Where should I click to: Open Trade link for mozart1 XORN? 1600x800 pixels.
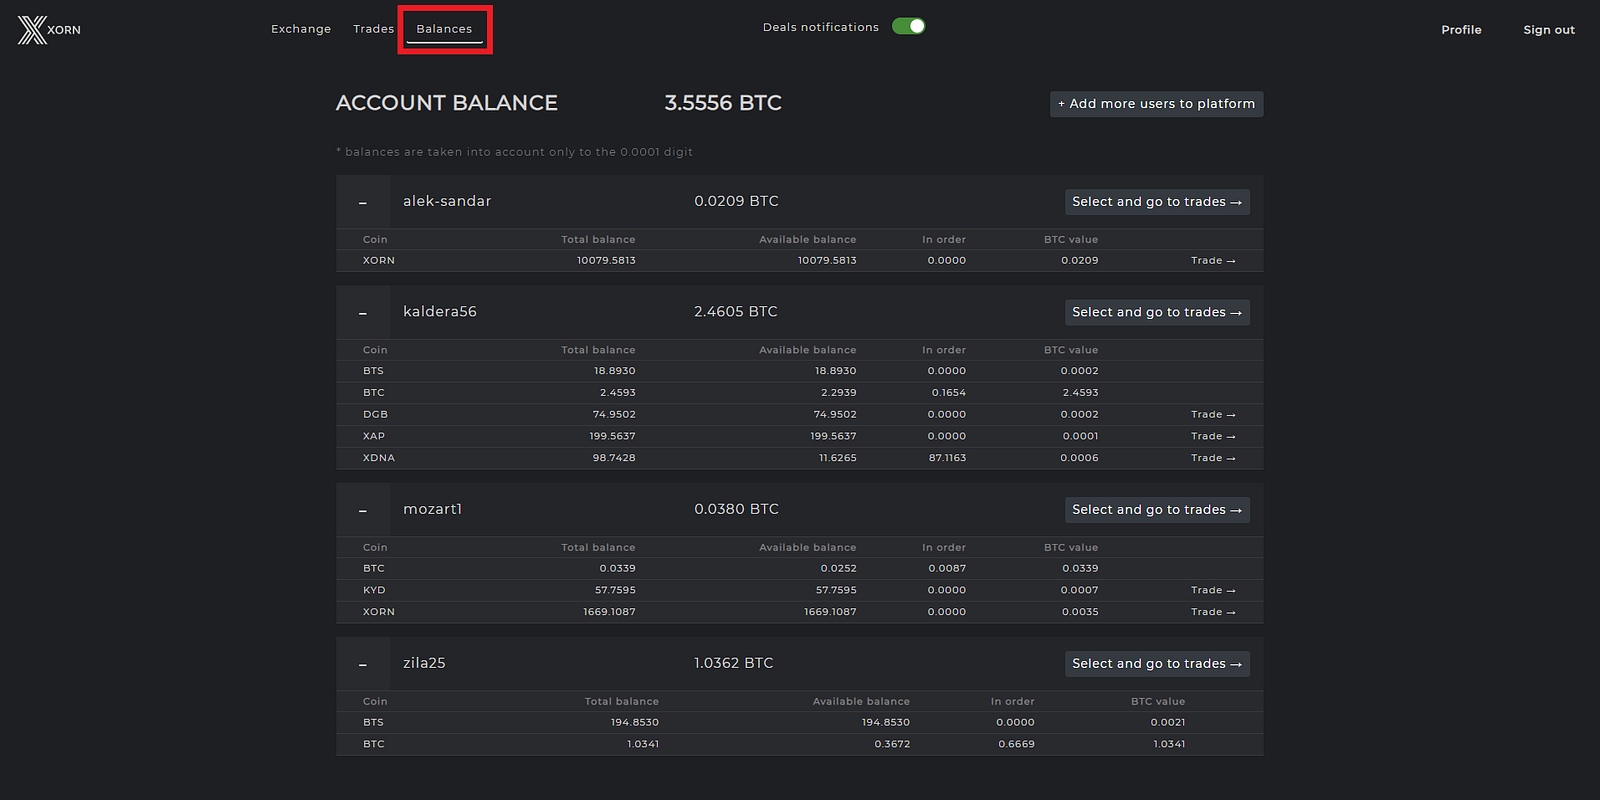pyautogui.click(x=1213, y=612)
